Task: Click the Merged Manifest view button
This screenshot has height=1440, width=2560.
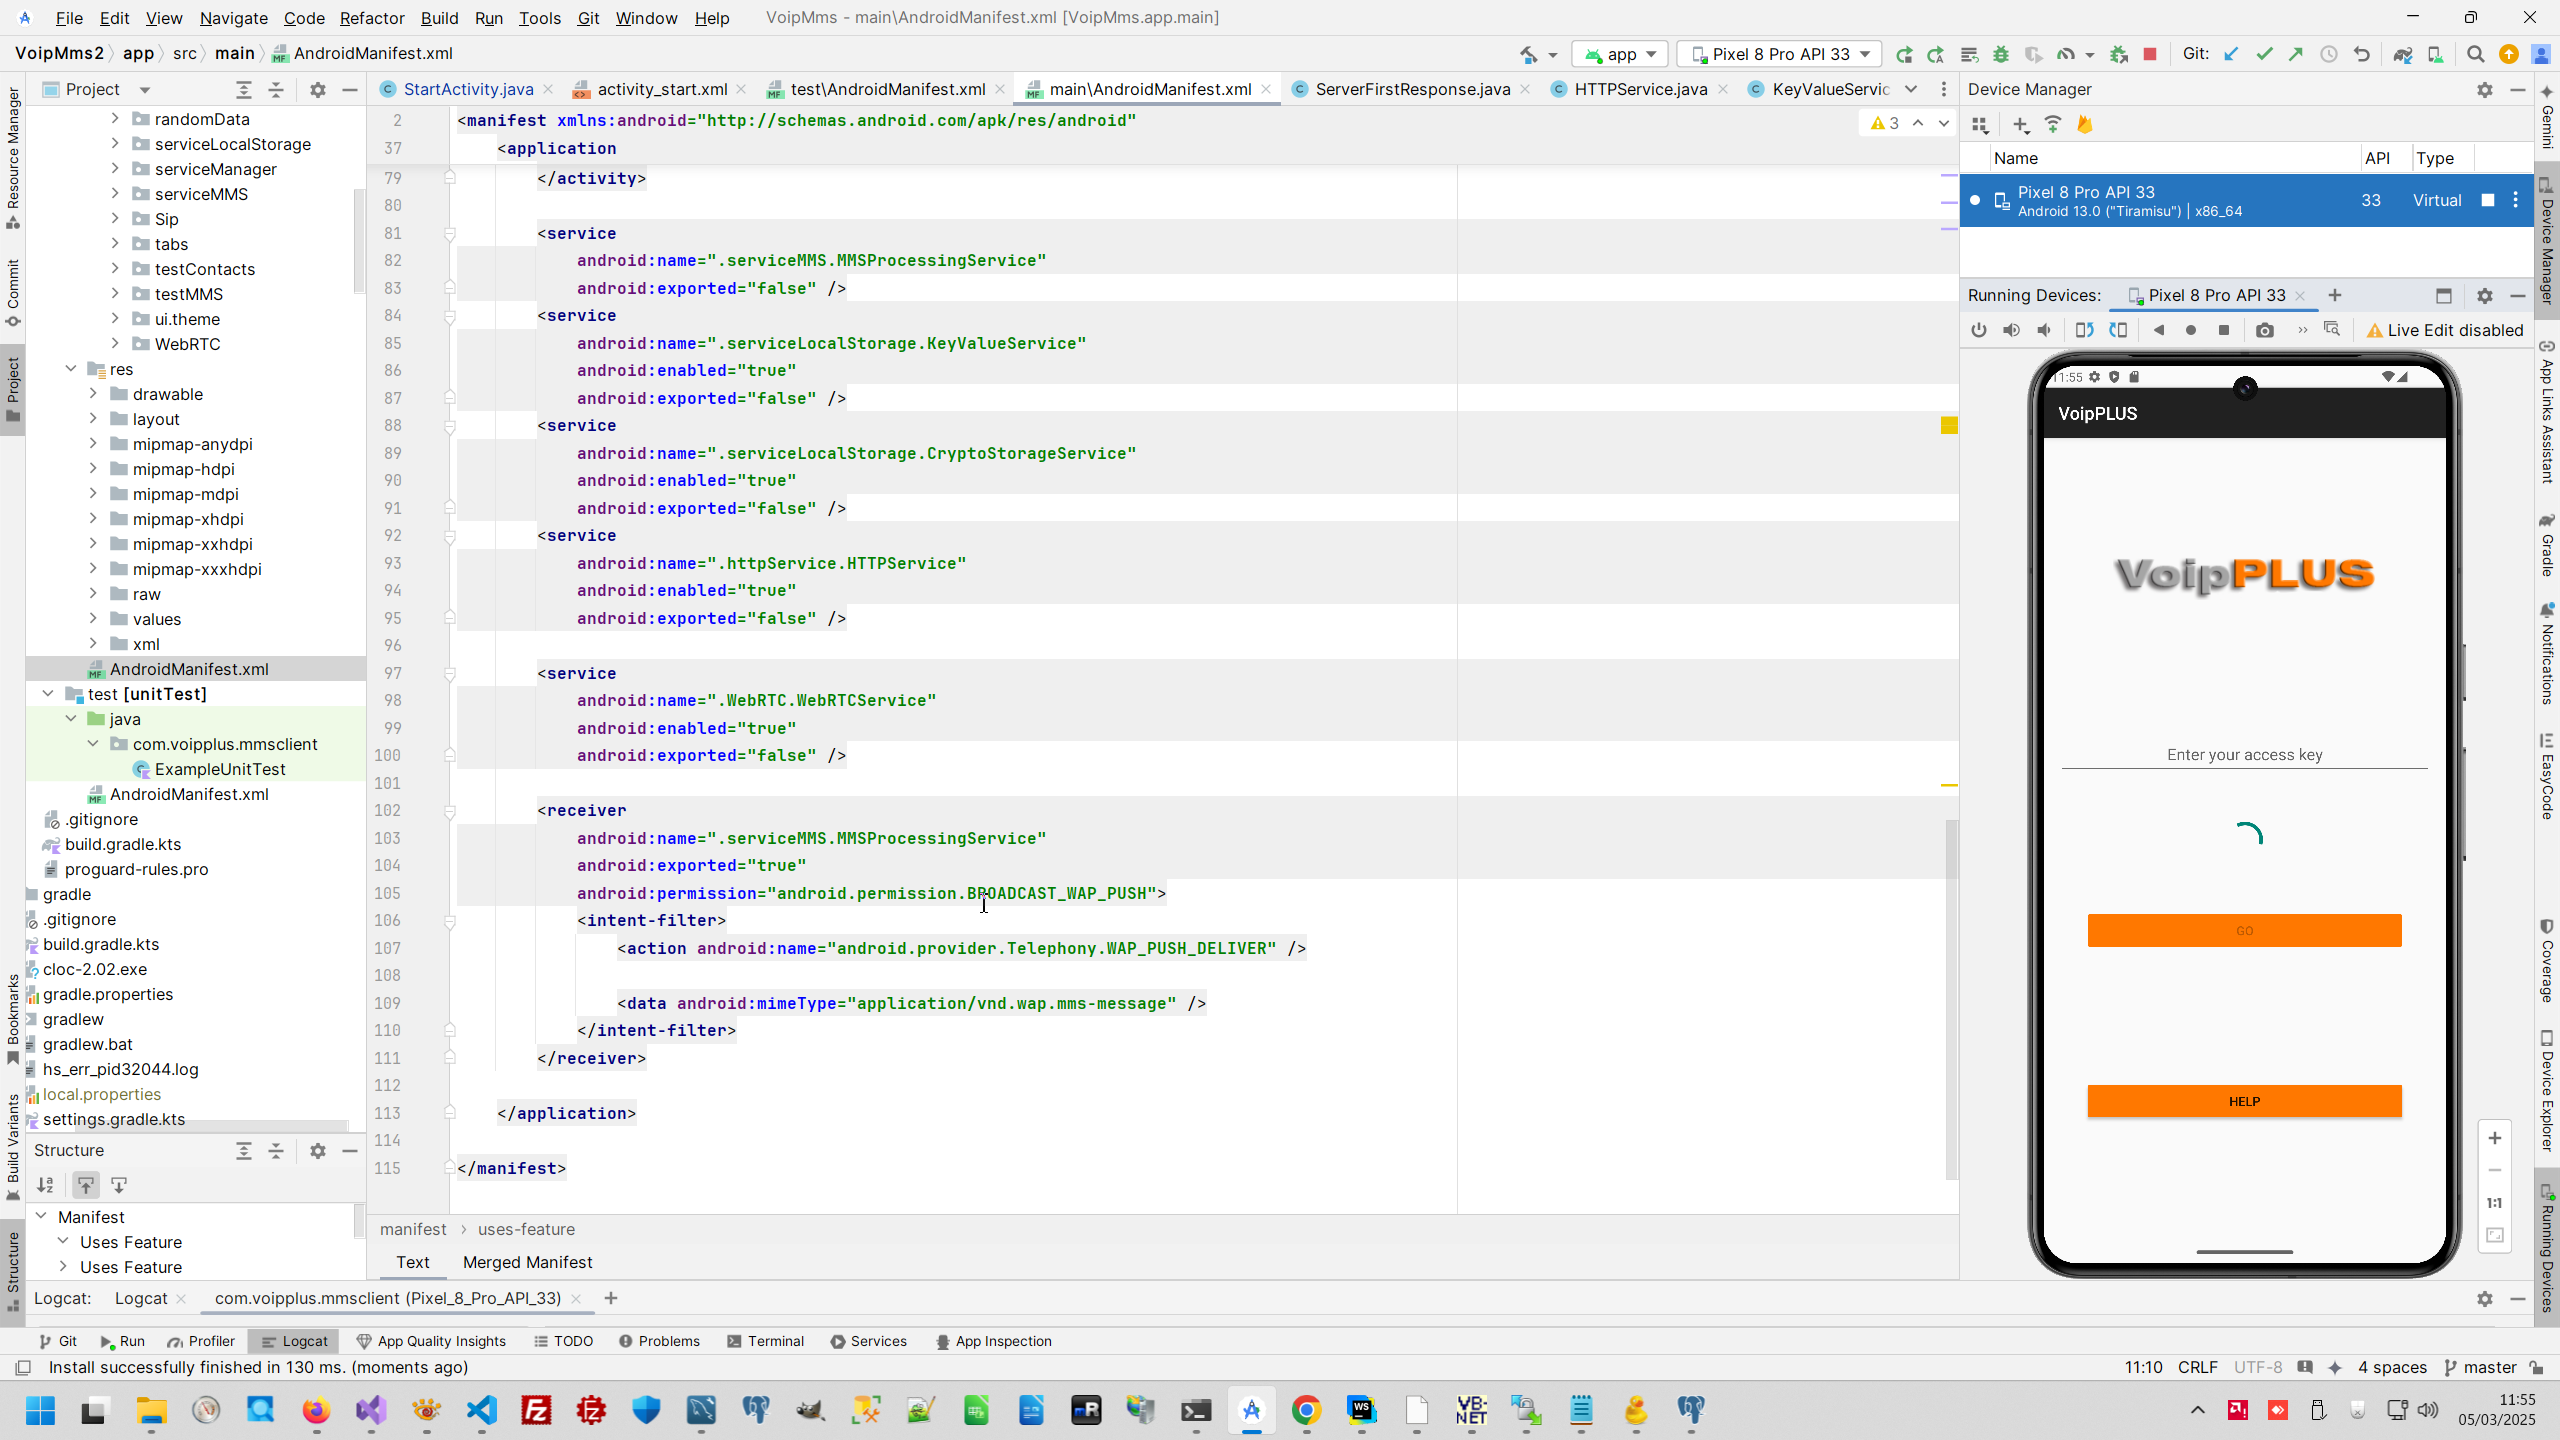Action: tap(527, 1262)
